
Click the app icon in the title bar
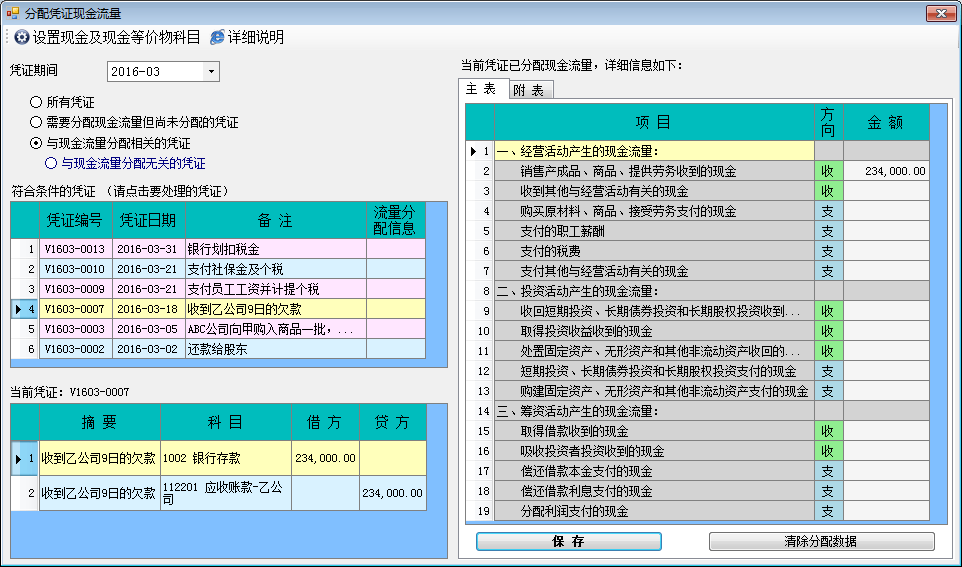tap(12, 12)
